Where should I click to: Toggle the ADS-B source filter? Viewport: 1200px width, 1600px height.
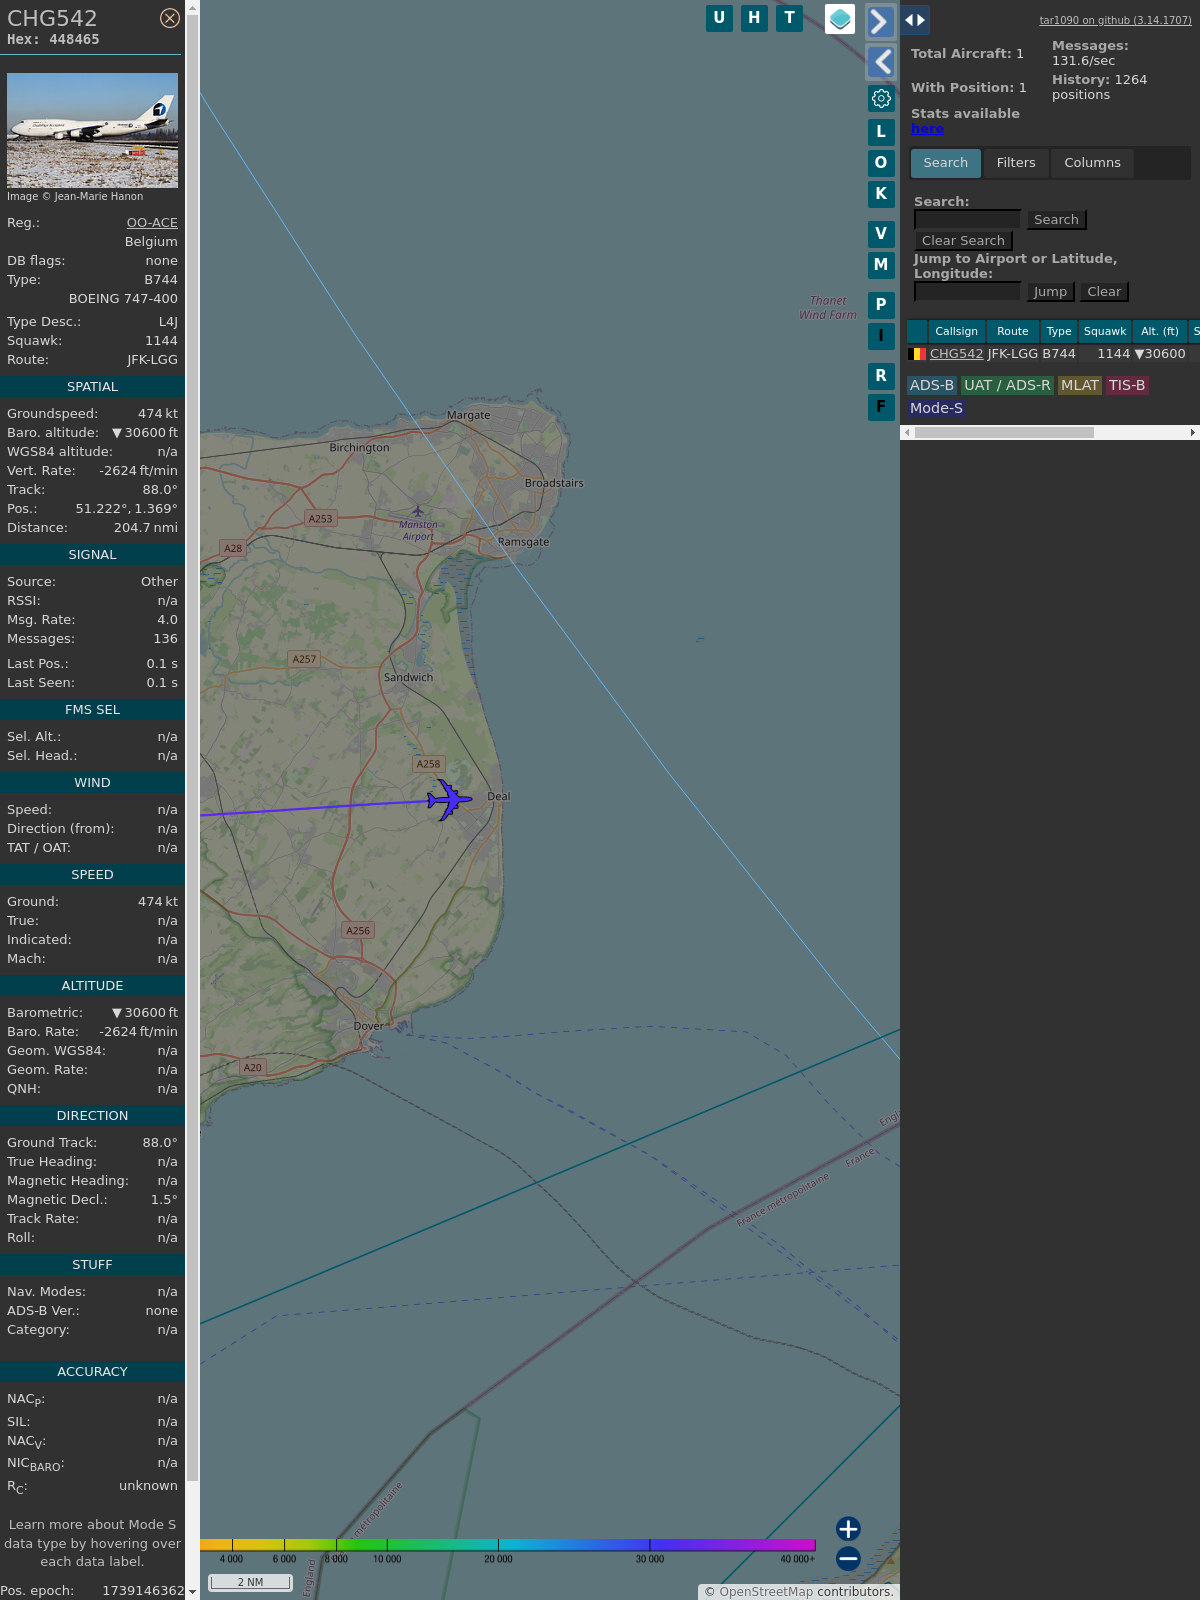pyautogui.click(x=931, y=385)
